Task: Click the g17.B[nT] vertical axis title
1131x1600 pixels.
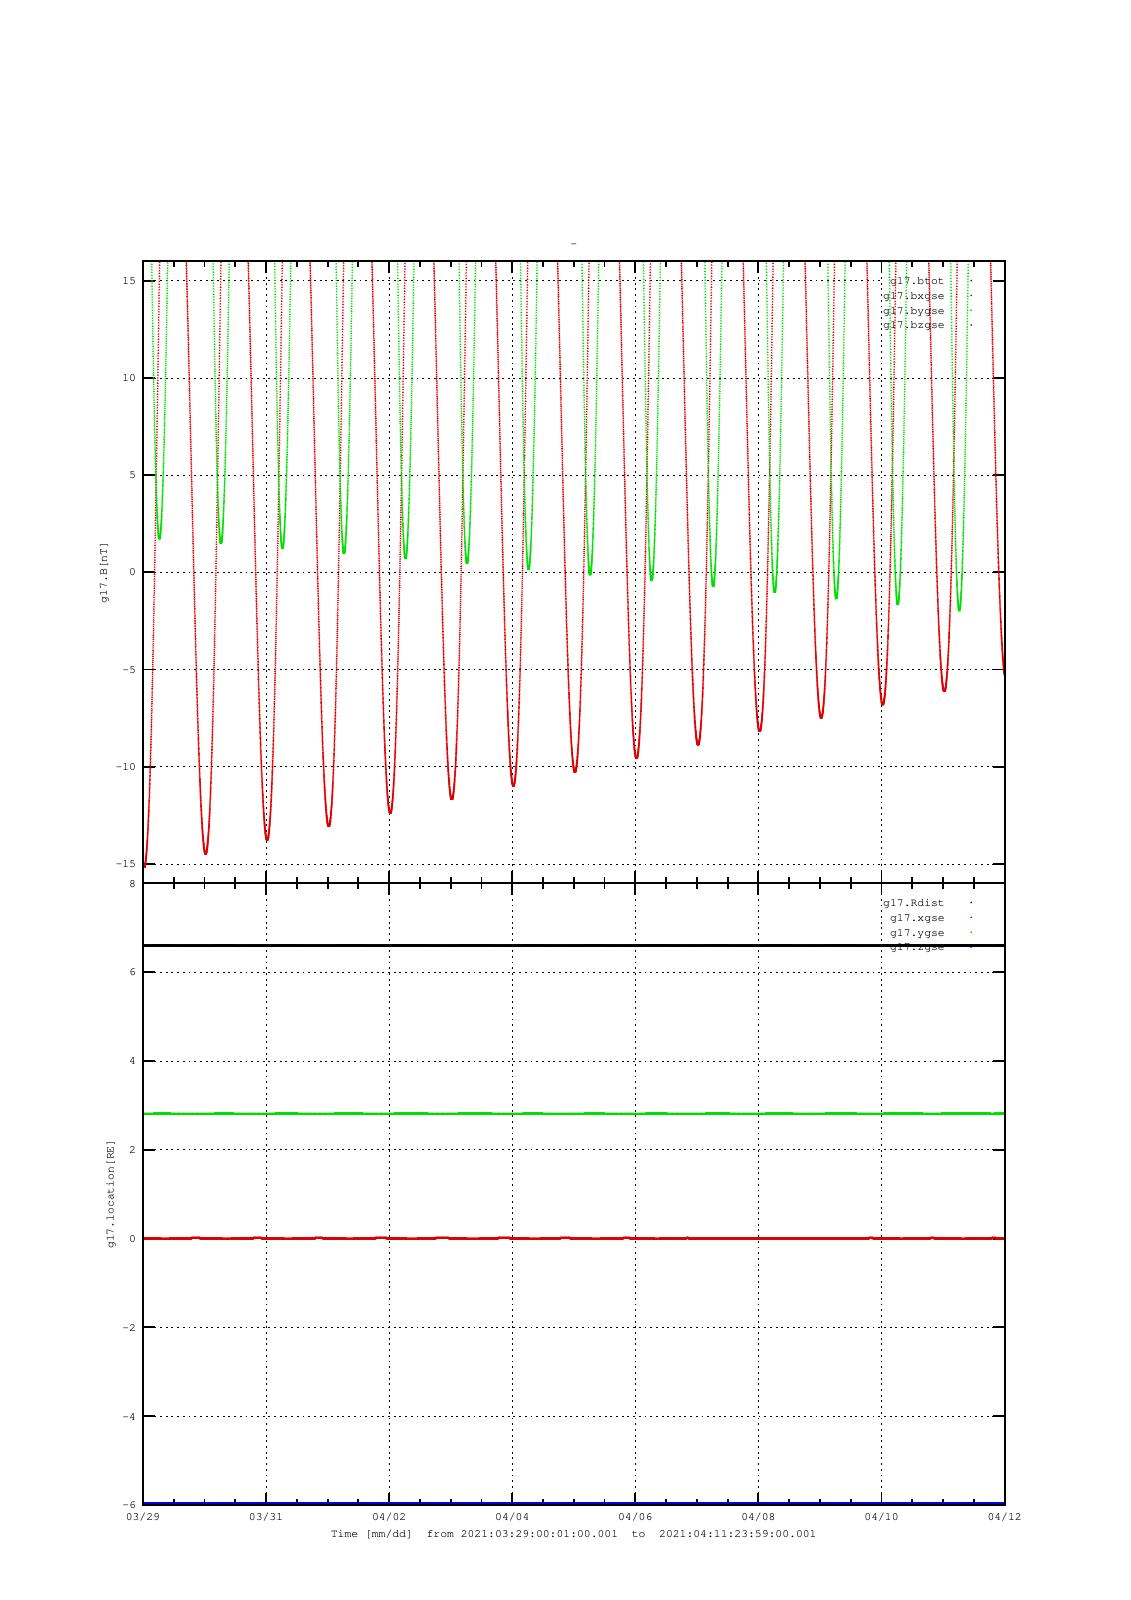Action: [104, 572]
